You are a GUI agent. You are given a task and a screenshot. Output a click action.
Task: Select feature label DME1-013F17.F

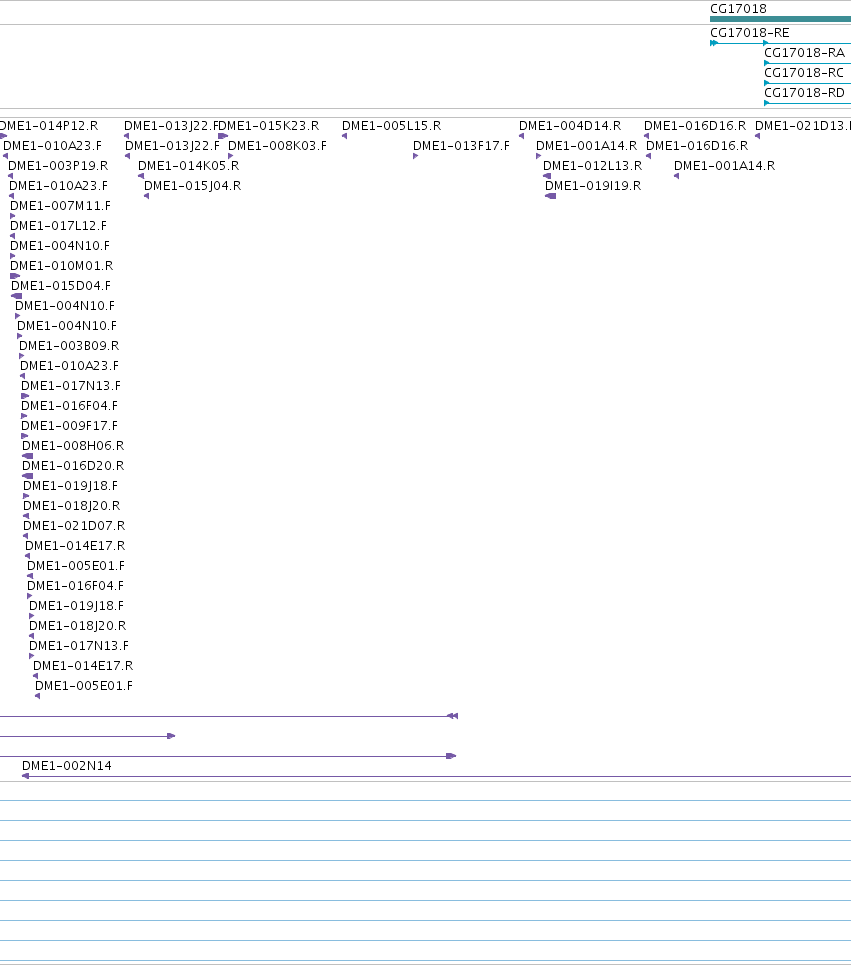pos(461,146)
